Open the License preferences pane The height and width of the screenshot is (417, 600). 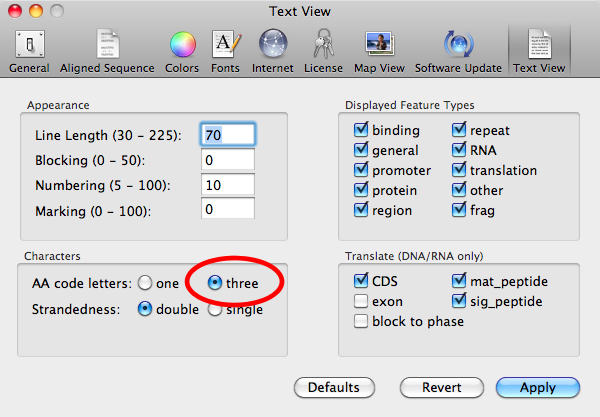(322, 50)
